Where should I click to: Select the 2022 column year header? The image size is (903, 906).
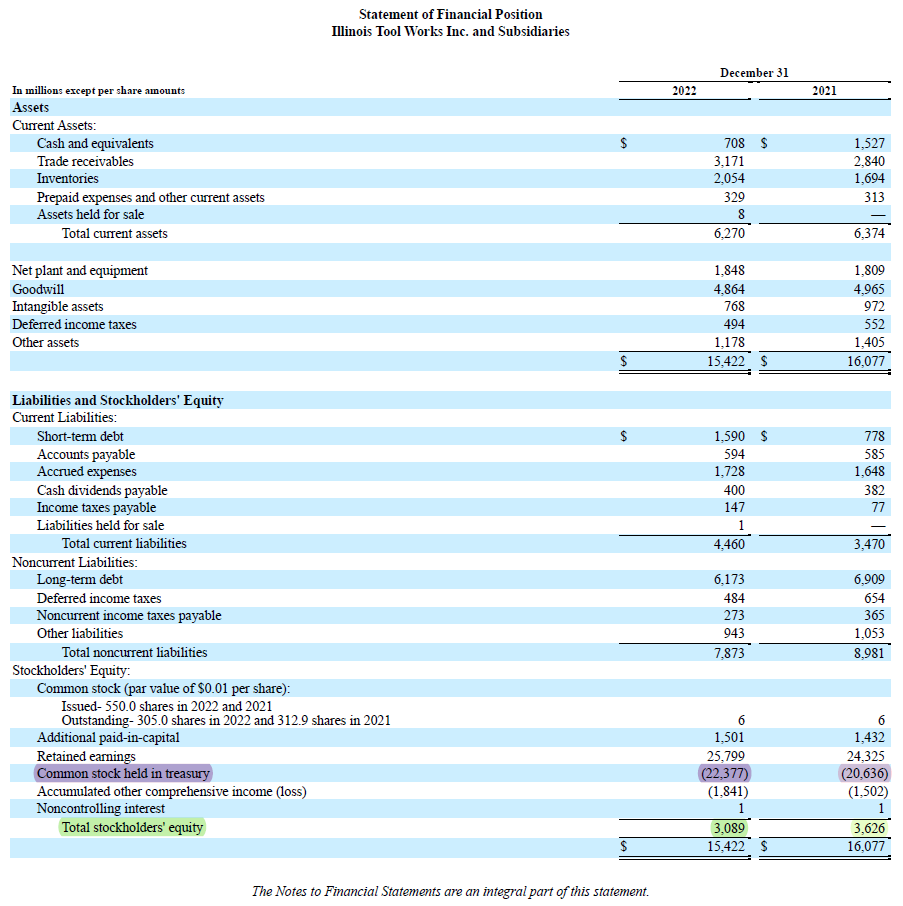pos(684,91)
